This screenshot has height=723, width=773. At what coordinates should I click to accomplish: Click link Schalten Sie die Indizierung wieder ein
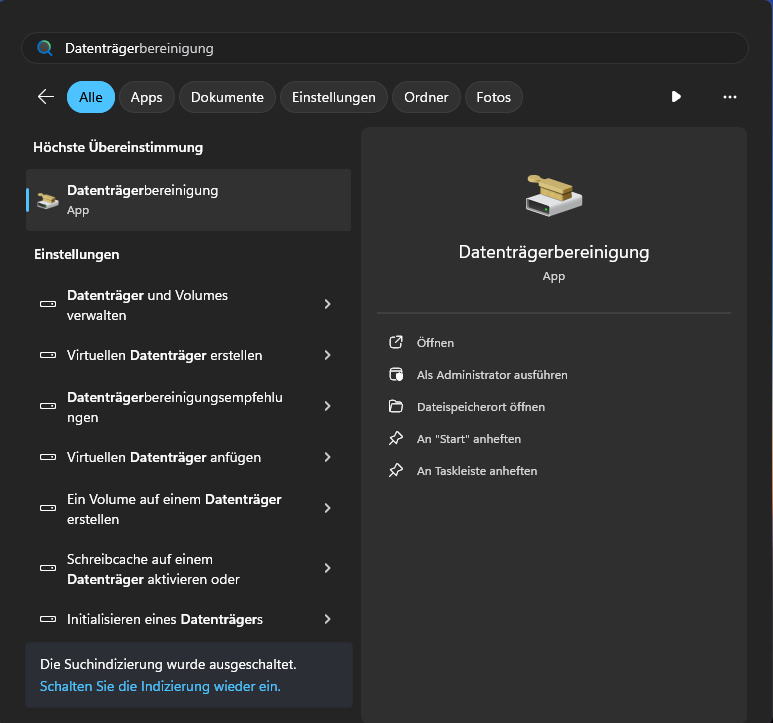[160, 686]
